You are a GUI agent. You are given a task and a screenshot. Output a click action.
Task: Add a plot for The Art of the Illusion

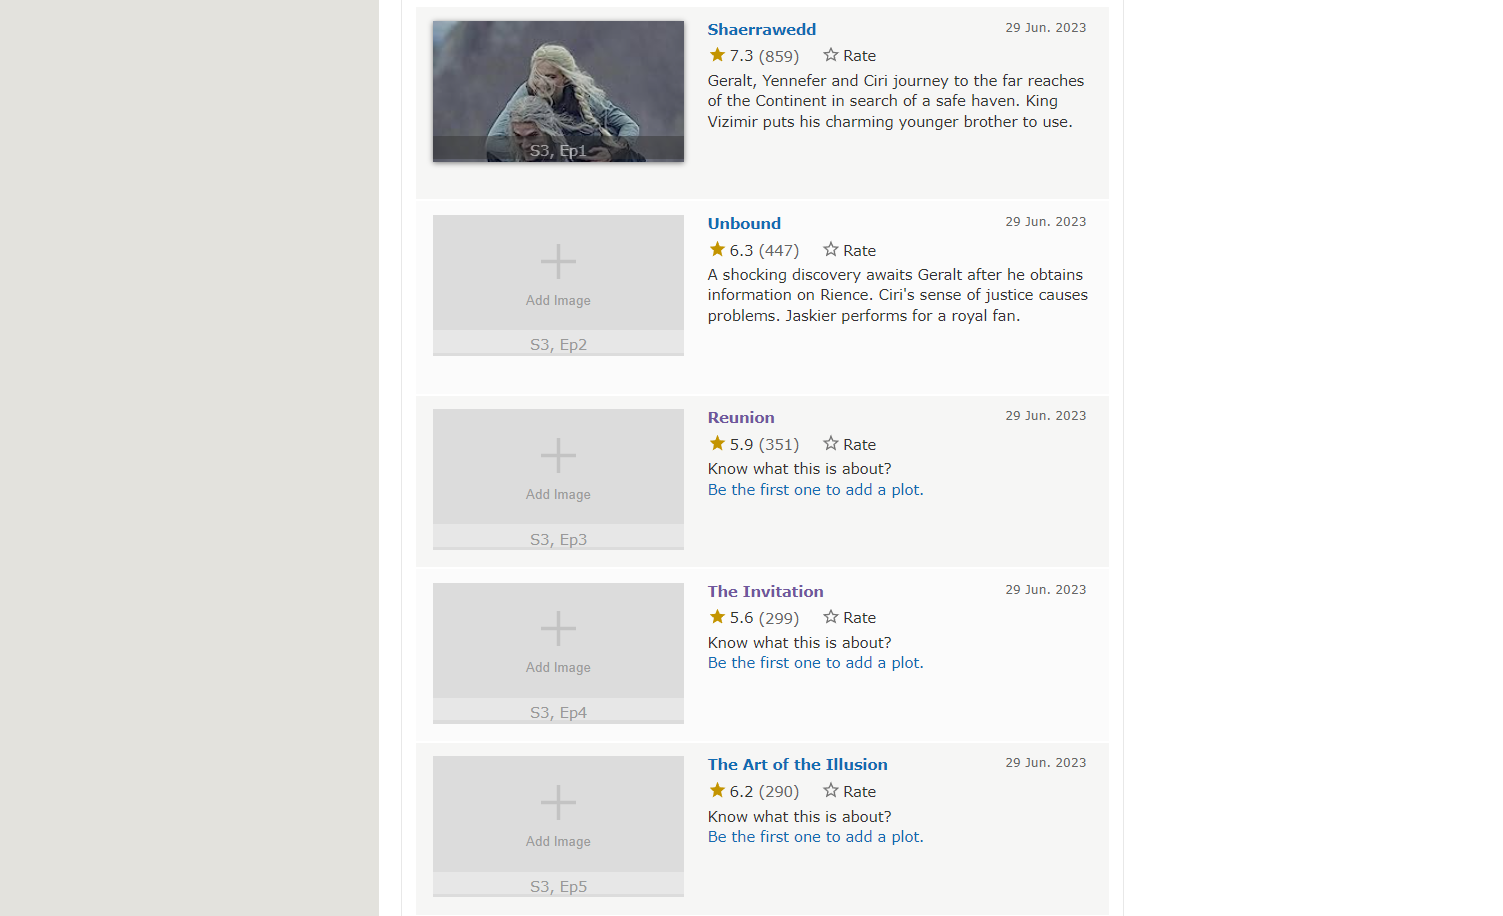(815, 837)
